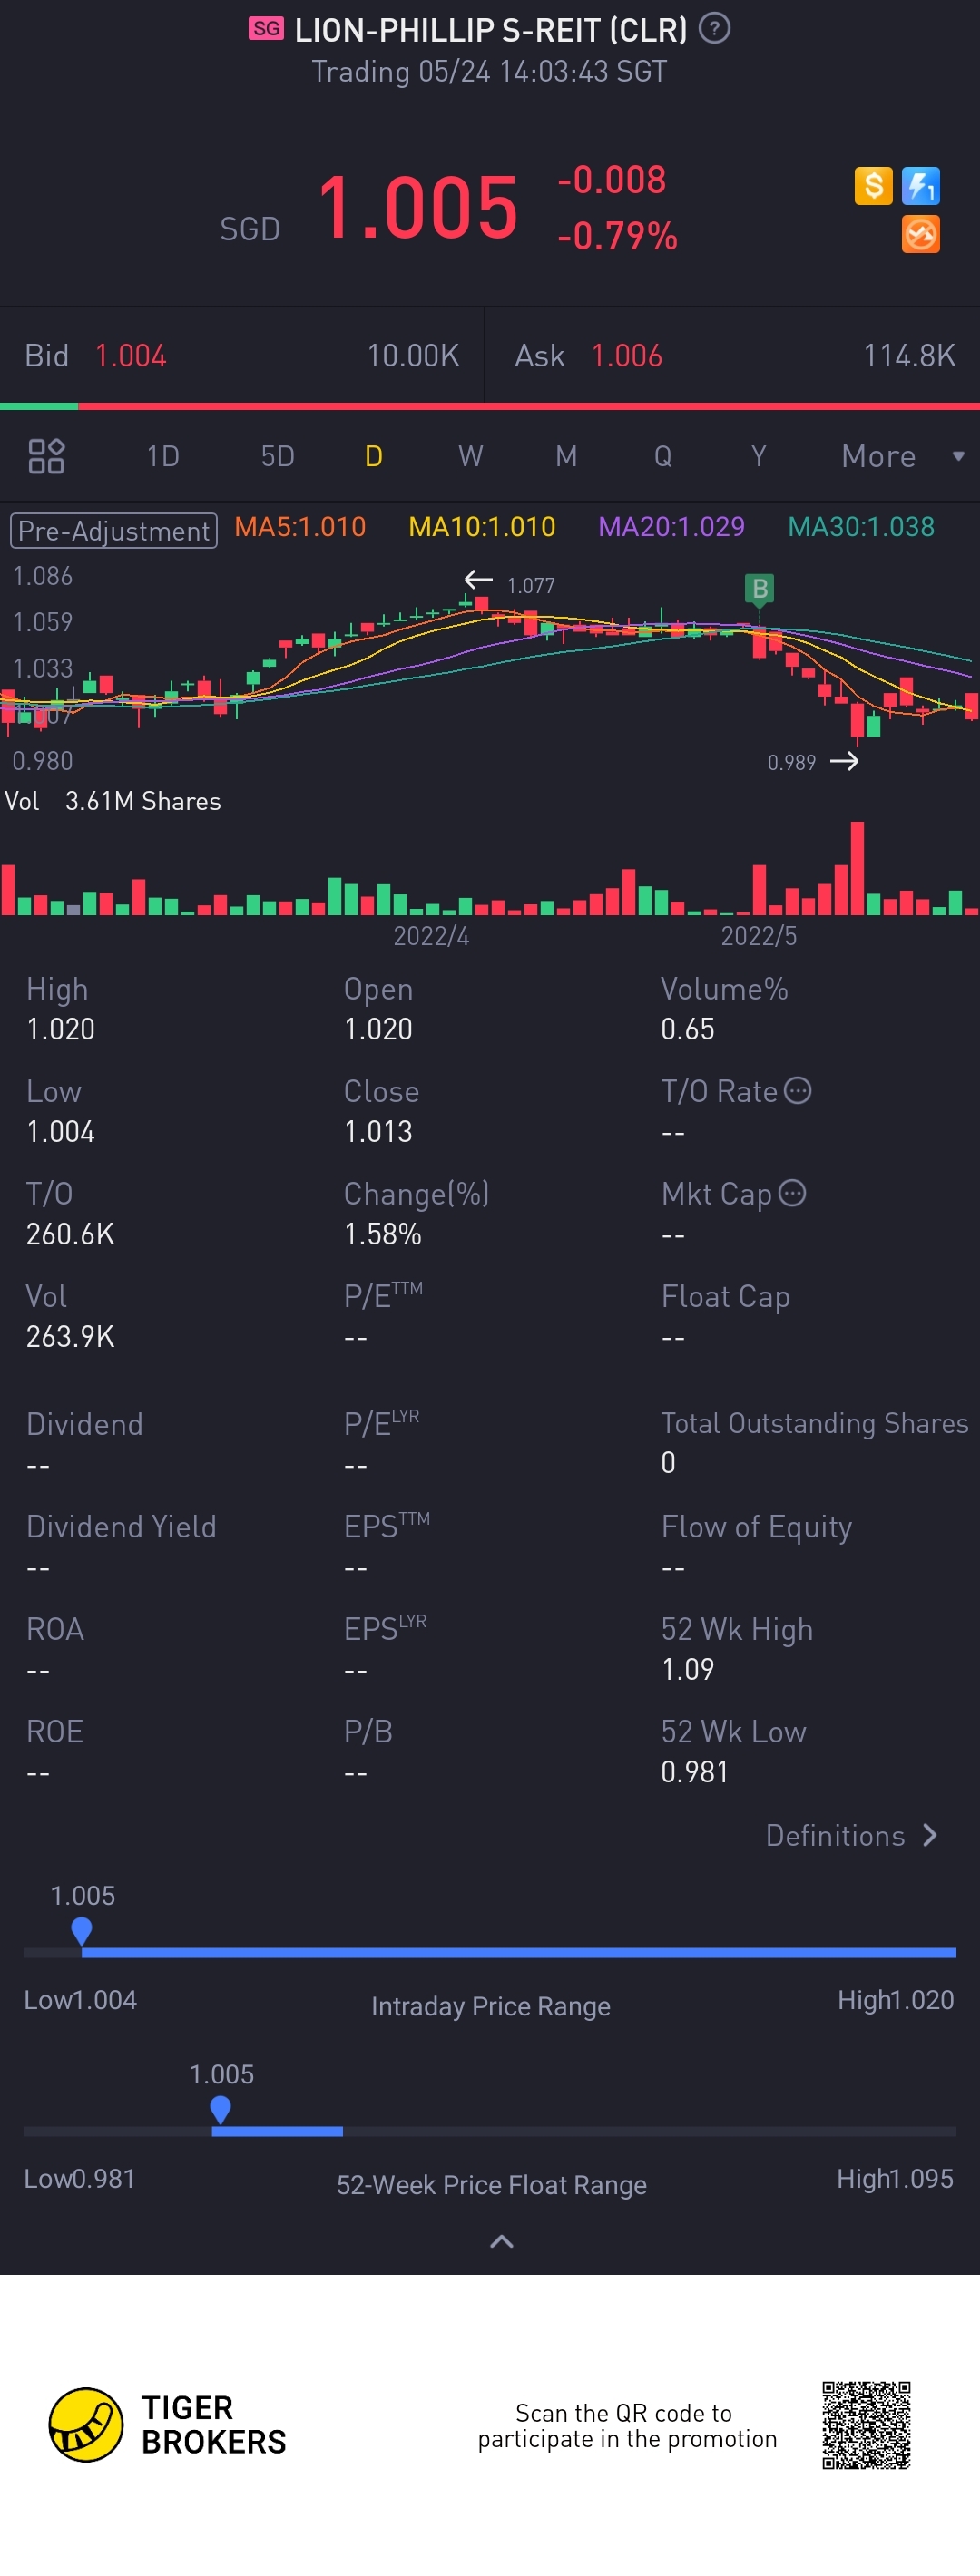Screen dimensions: 980x2576
Task: Tap the Mkt Cap info icon
Action: (792, 1193)
